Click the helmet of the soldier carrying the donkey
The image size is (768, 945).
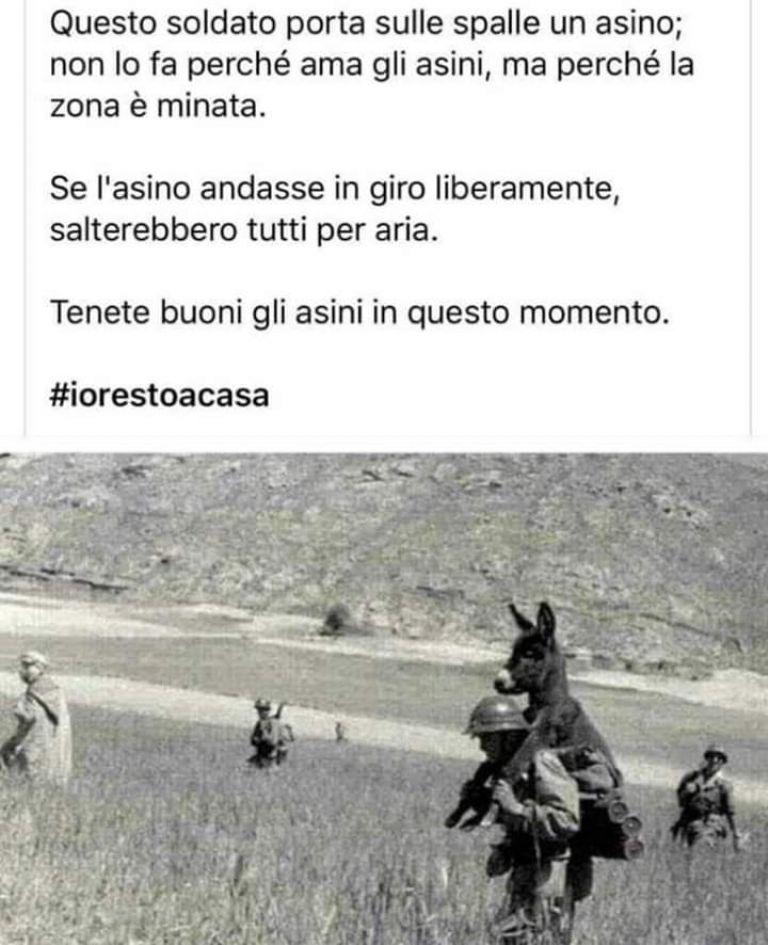[x=497, y=716]
